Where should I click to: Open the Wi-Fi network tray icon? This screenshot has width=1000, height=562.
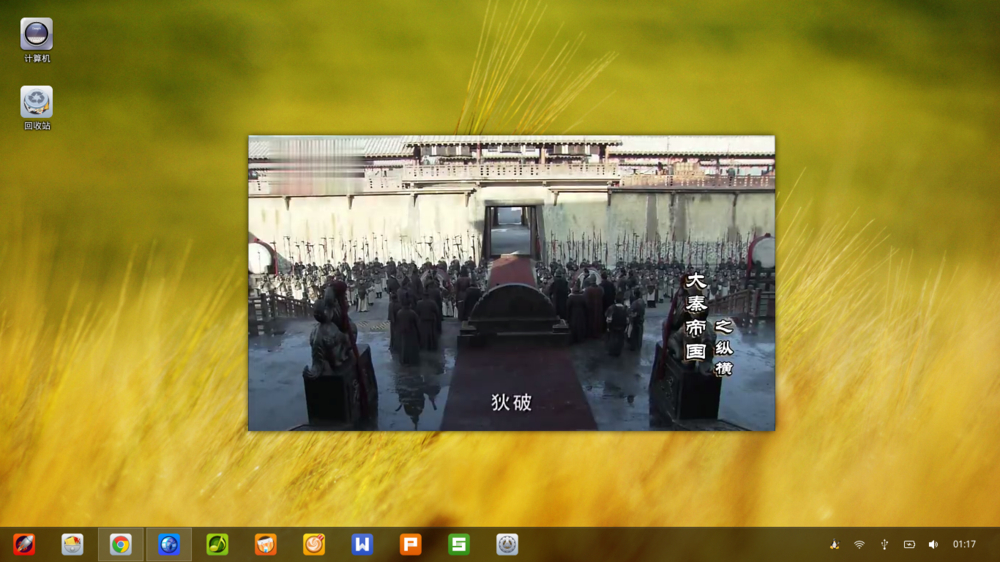point(859,544)
